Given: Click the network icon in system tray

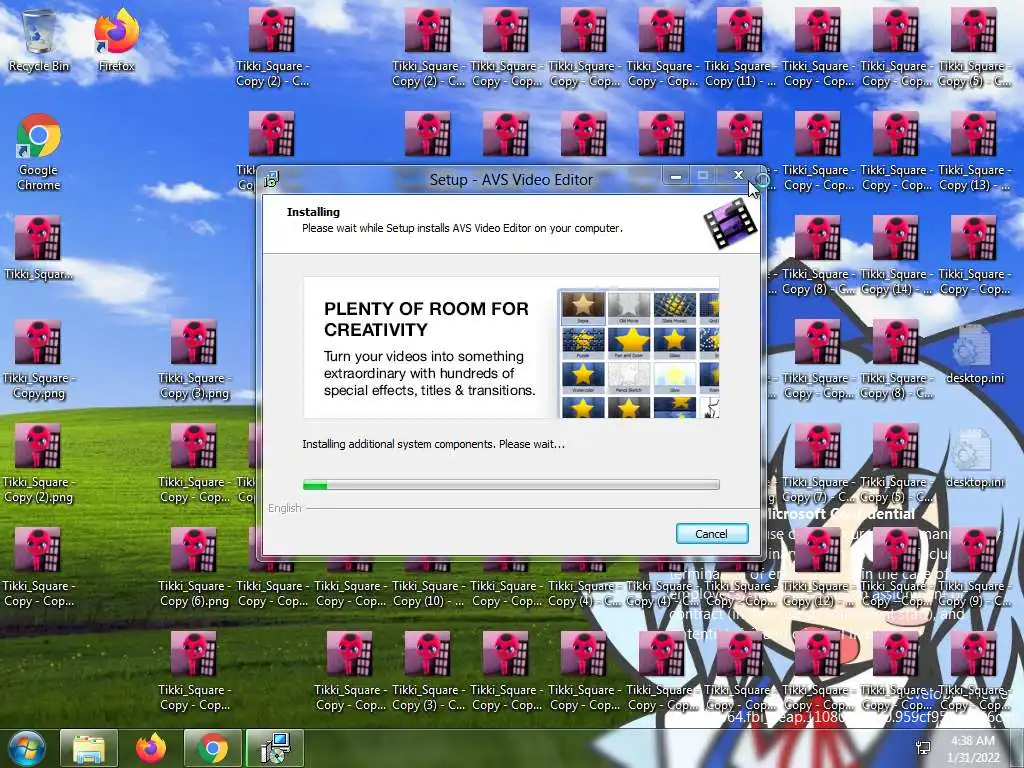Looking at the screenshot, I should [923, 748].
